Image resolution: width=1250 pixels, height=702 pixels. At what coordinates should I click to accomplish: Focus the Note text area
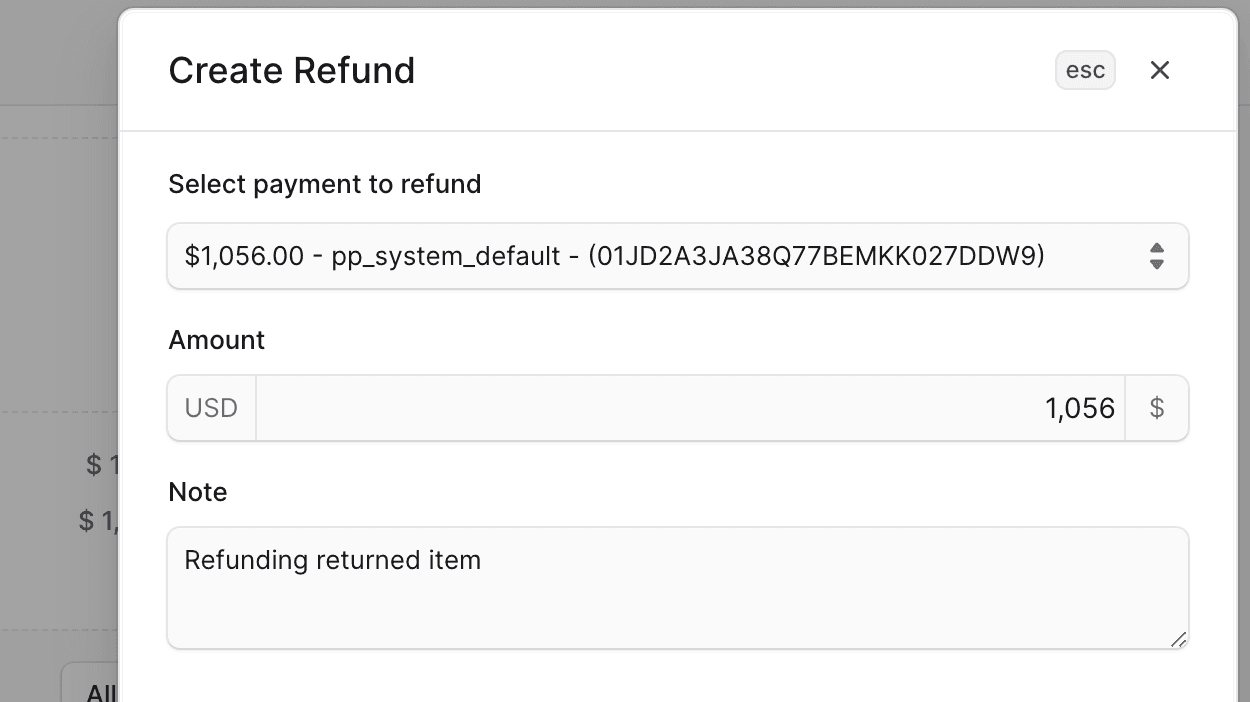click(x=676, y=600)
